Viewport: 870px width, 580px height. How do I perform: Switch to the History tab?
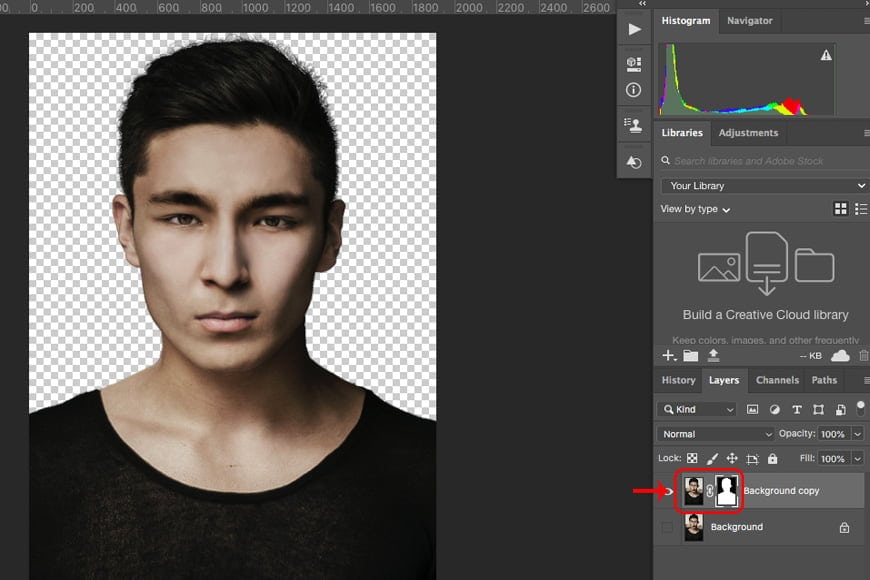point(678,380)
